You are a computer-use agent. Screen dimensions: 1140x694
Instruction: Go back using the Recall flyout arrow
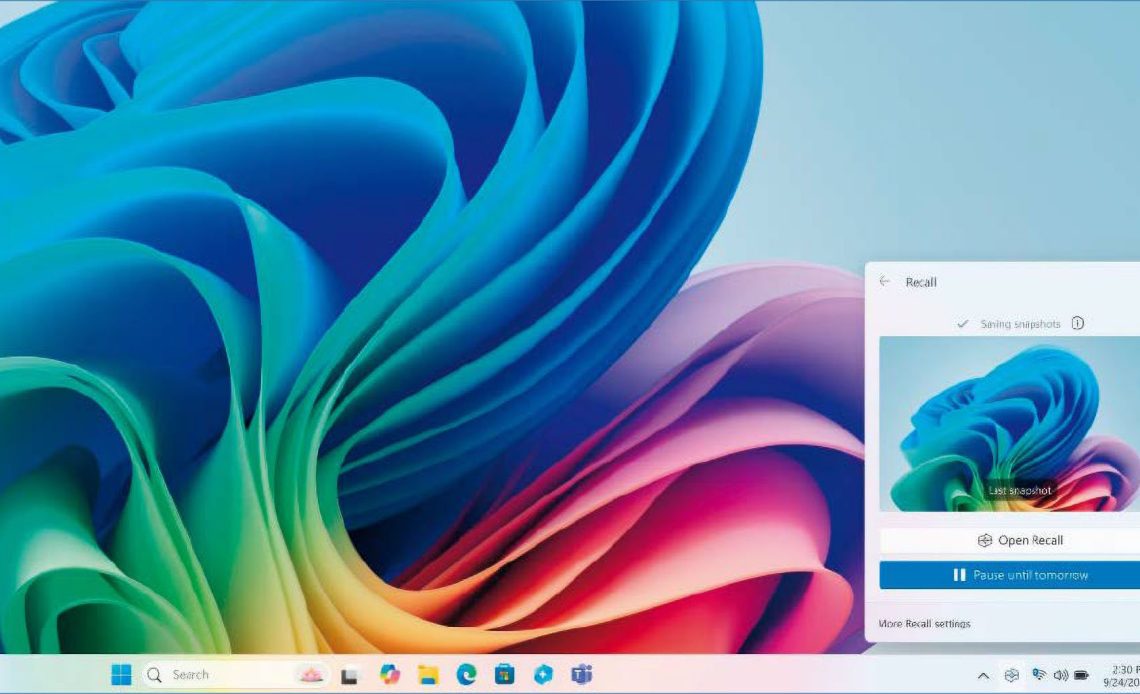point(884,281)
